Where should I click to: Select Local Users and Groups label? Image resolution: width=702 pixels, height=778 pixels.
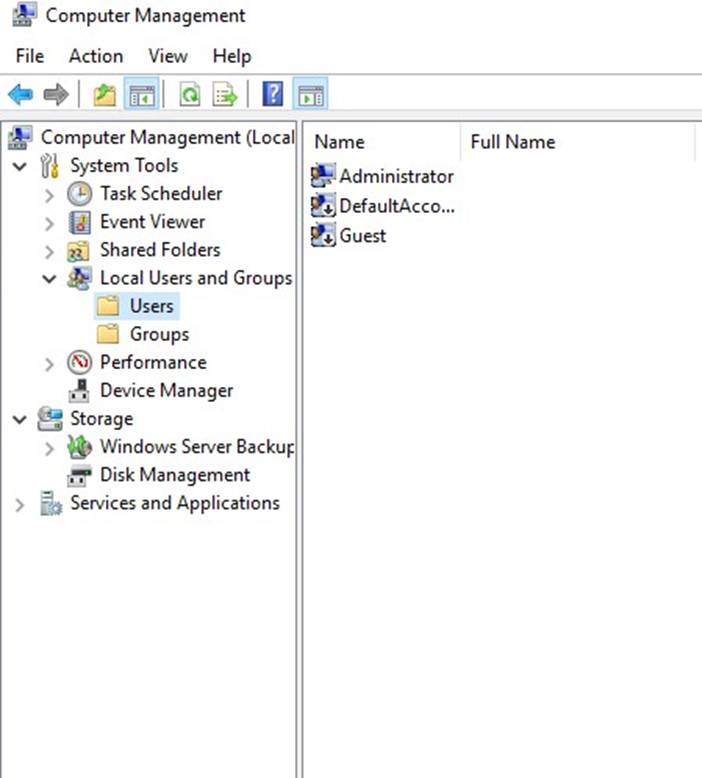(x=196, y=278)
